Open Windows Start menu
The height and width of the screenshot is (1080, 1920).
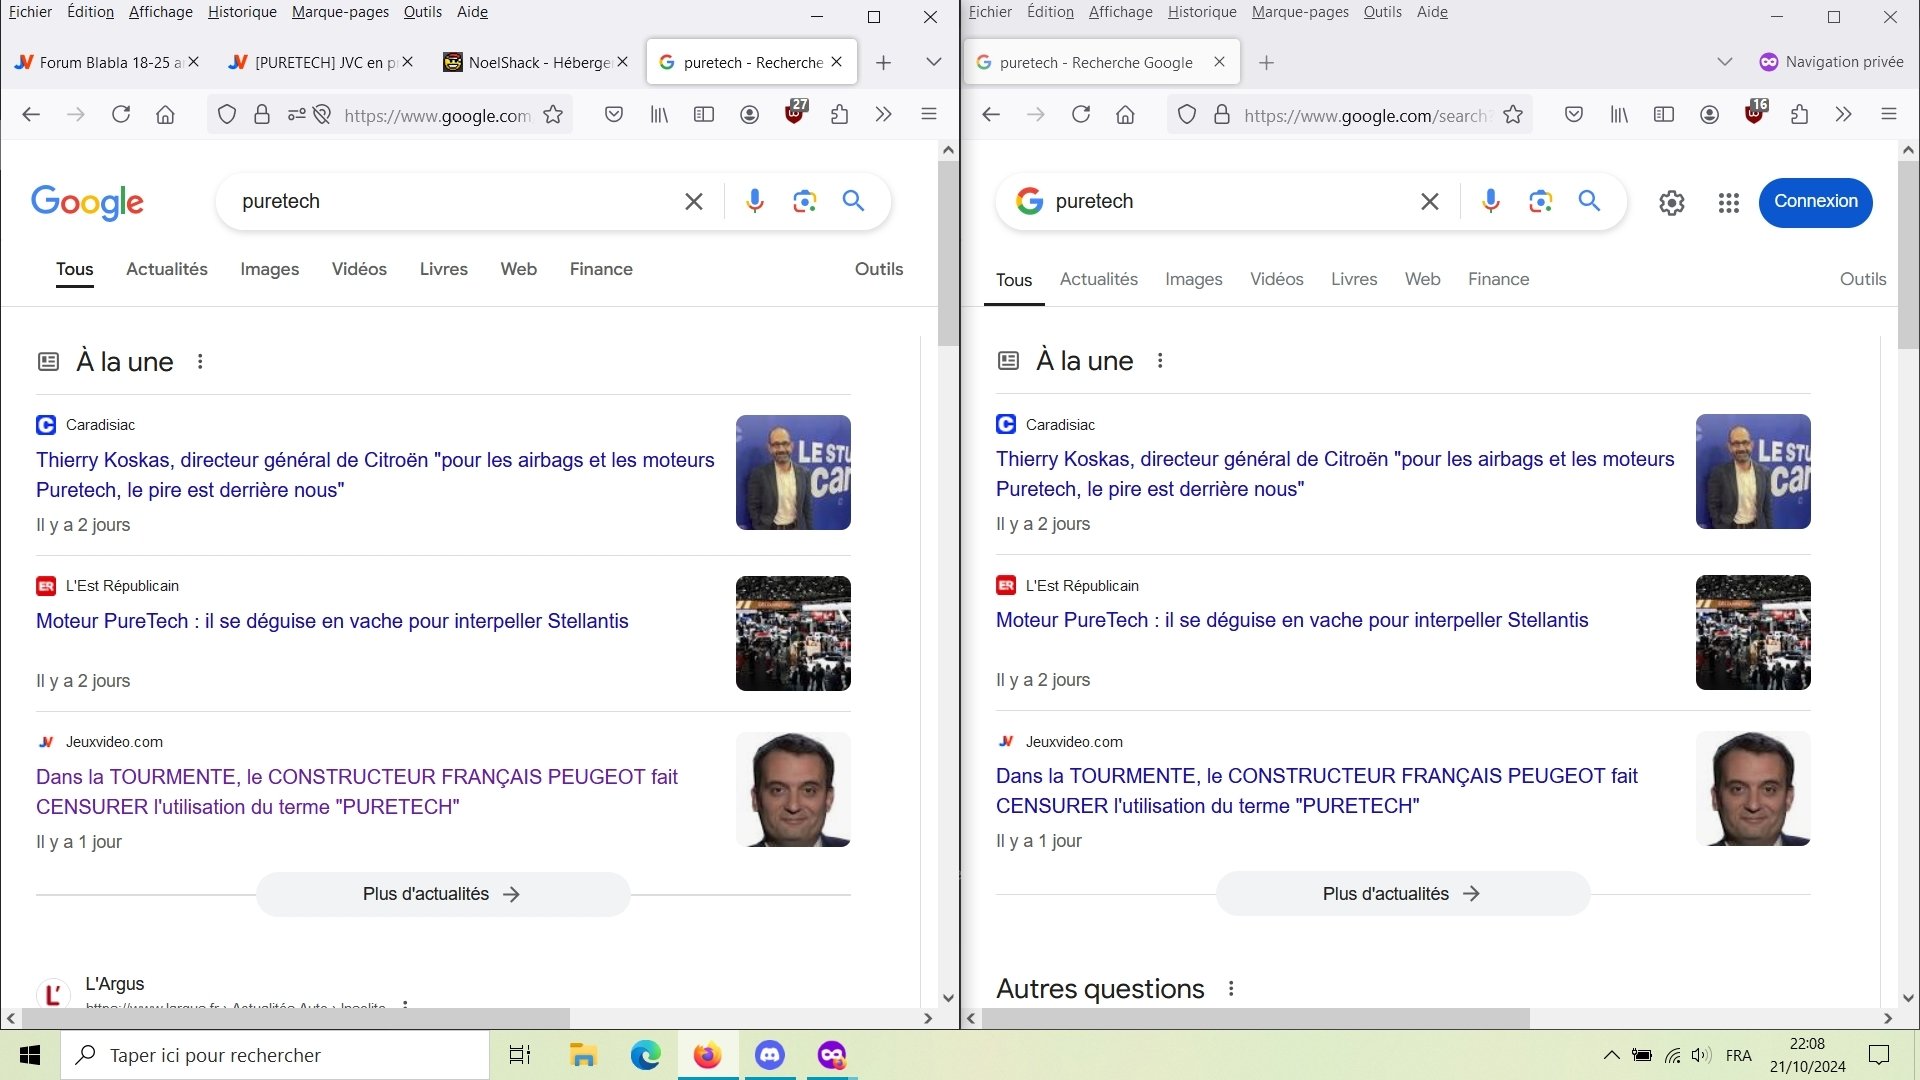[30, 1055]
